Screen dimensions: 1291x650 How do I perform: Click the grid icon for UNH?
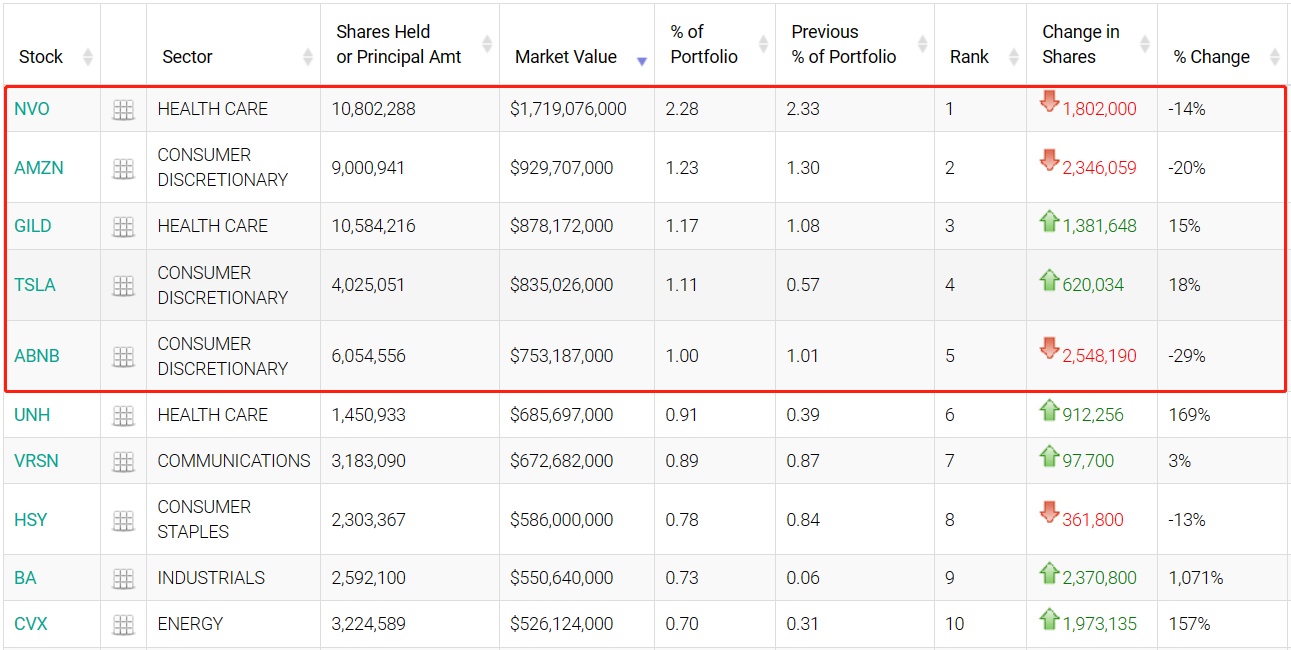coord(123,416)
